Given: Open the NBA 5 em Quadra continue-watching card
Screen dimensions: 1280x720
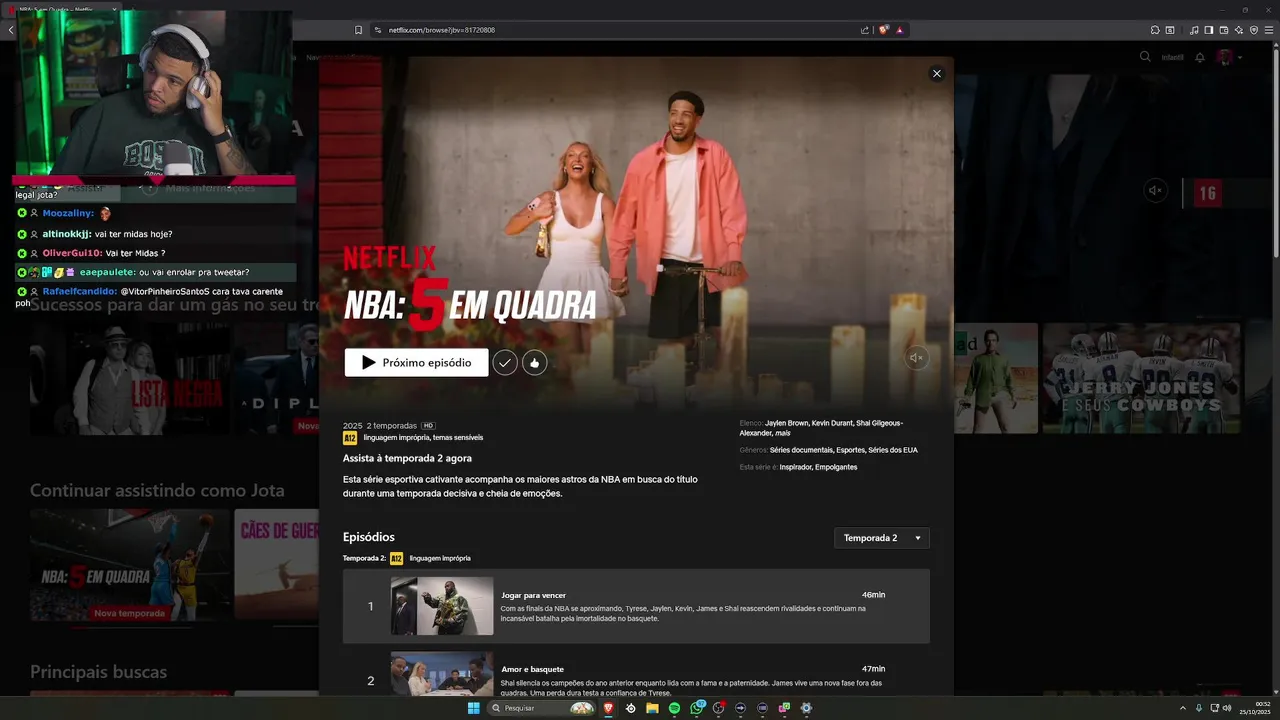Looking at the screenshot, I should (x=129, y=565).
